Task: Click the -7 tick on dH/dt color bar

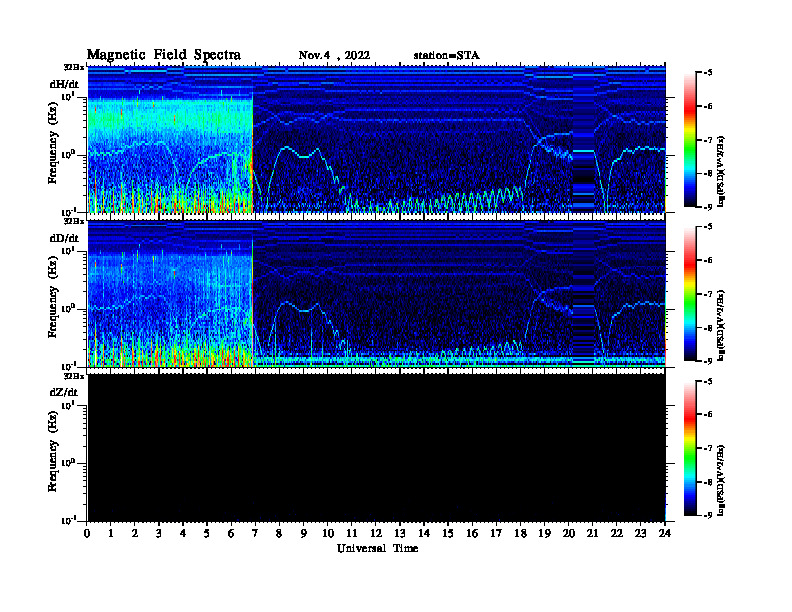Action: (708, 140)
